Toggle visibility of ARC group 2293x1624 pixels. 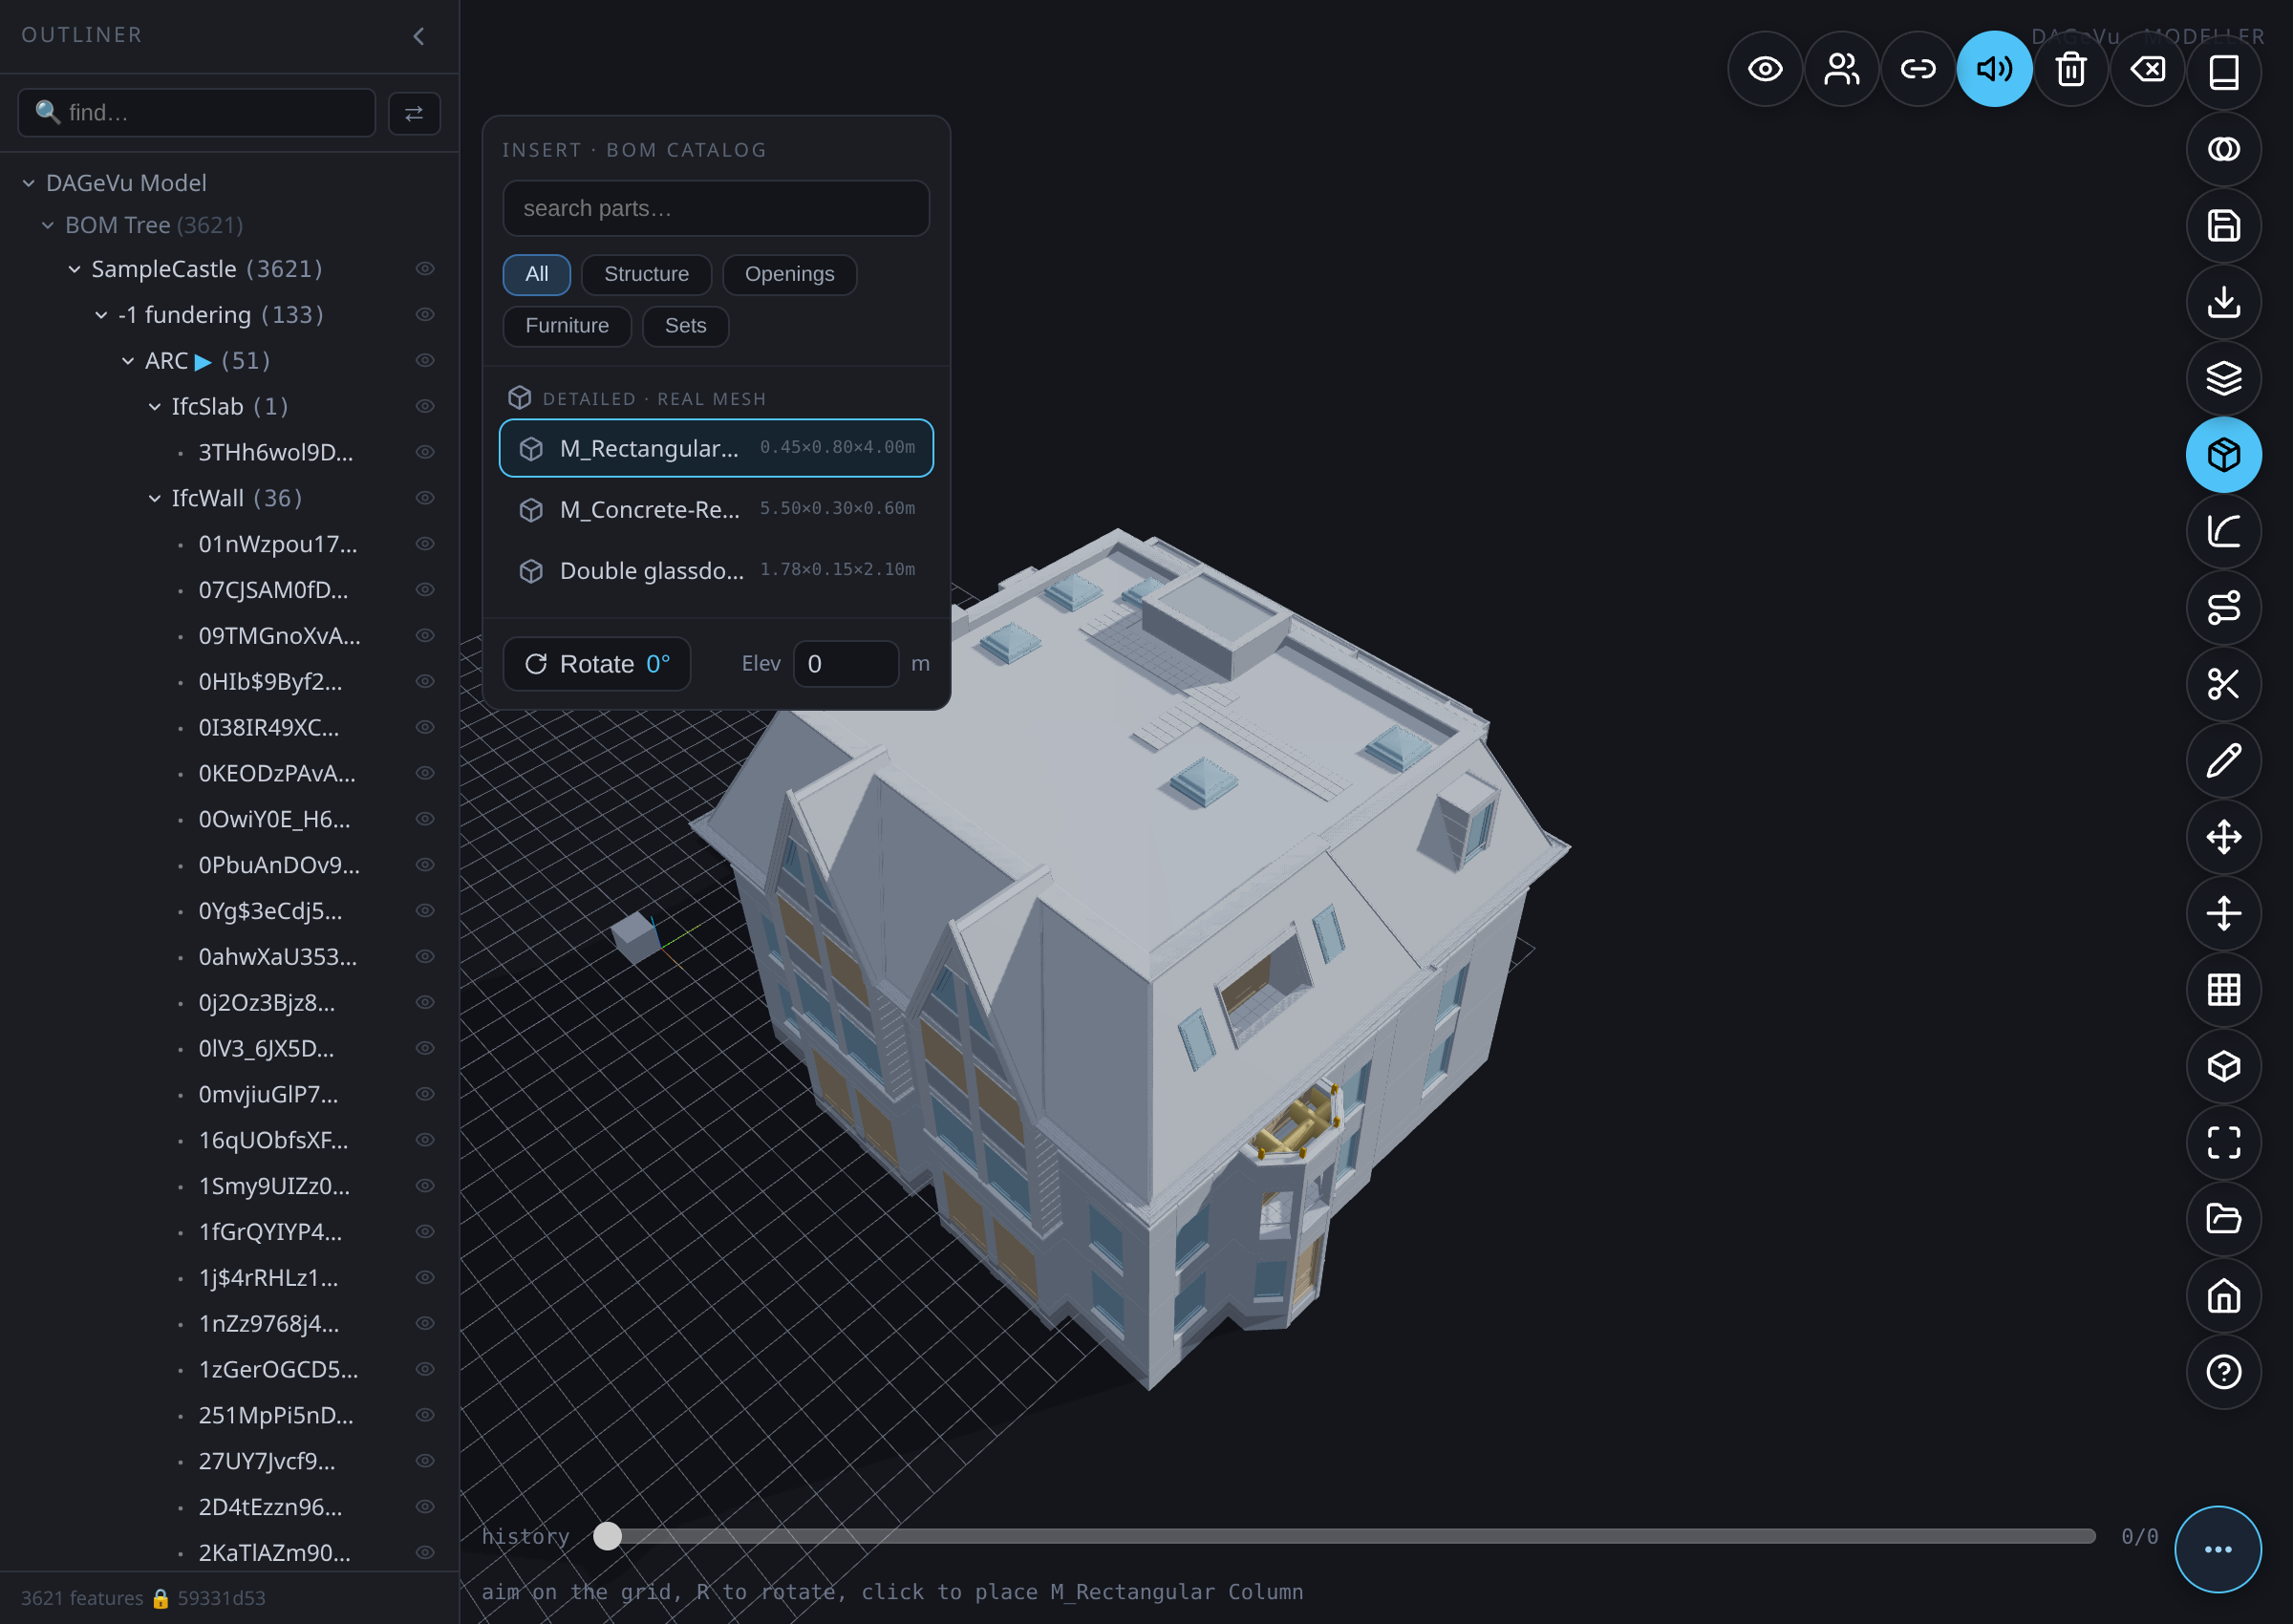[425, 361]
